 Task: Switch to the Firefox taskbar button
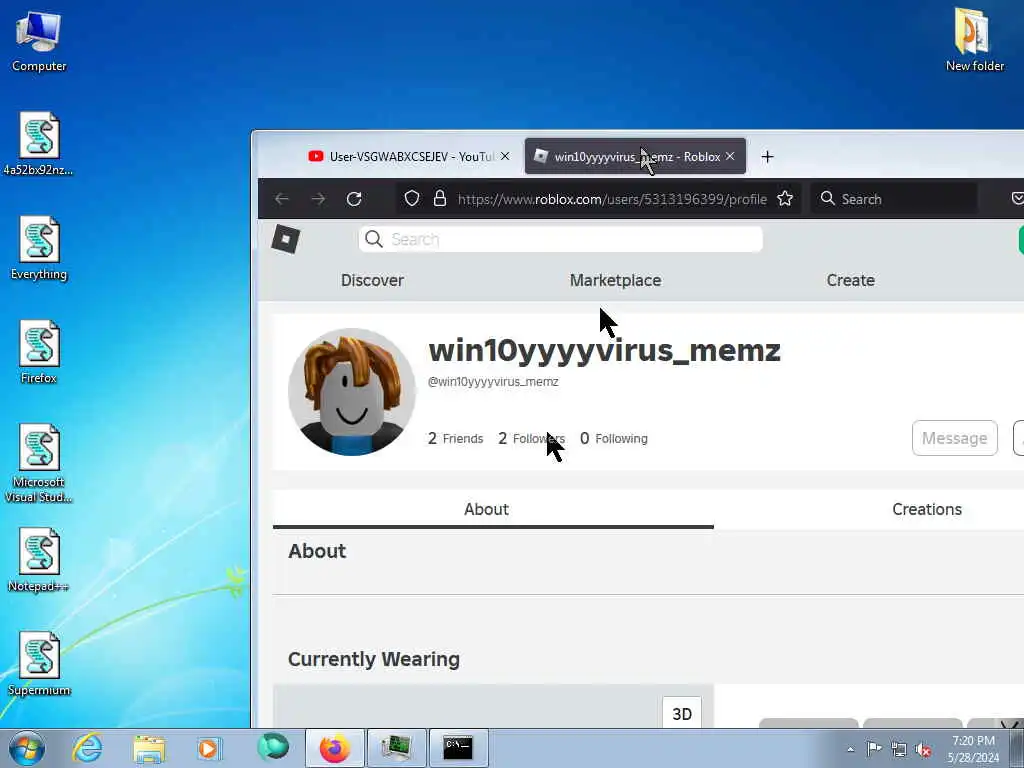click(x=335, y=748)
